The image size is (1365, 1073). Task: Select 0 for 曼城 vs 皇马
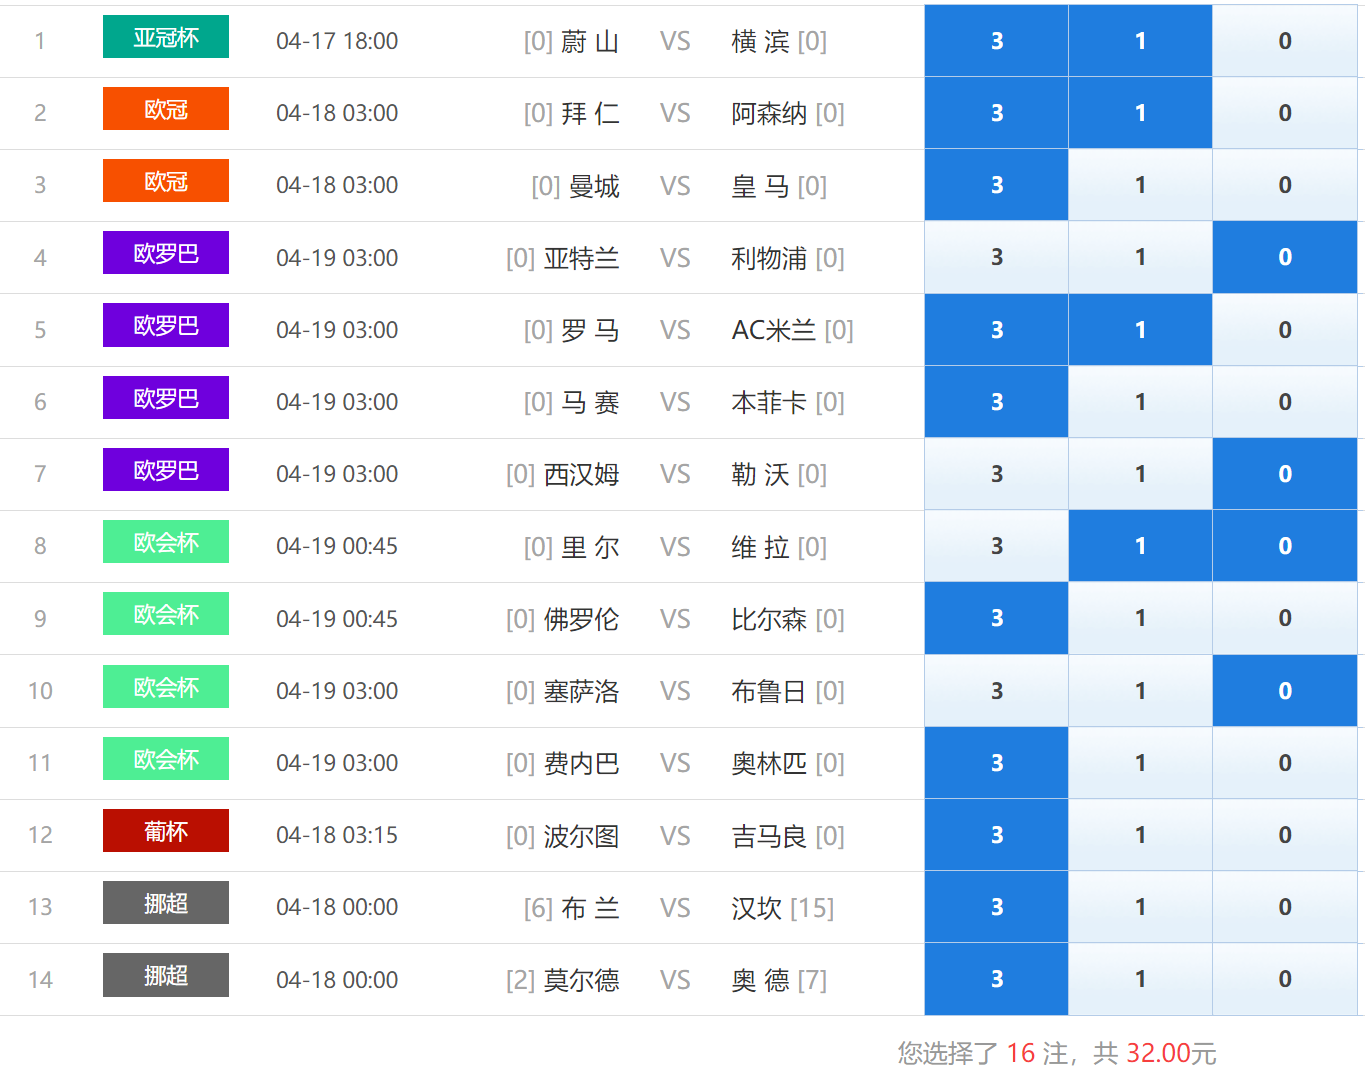(x=1285, y=185)
